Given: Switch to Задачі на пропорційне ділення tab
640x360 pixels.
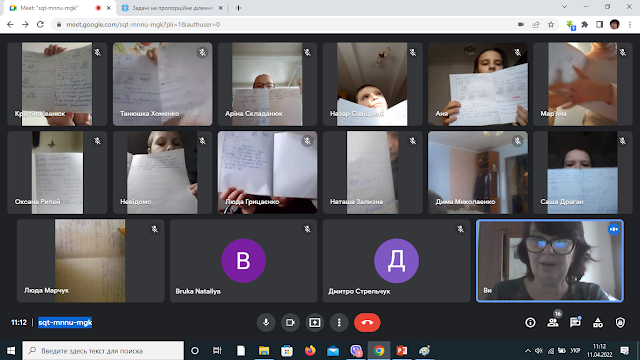Looking at the screenshot, I should pos(171,8).
